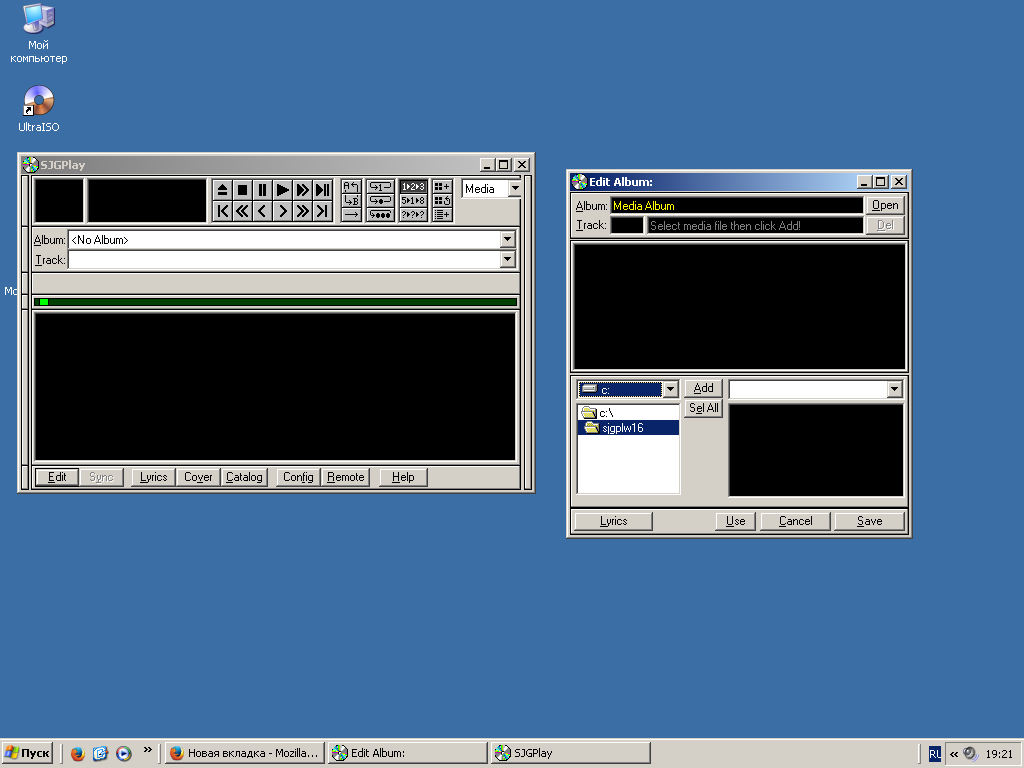The height and width of the screenshot is (768, 1024).
Task: Click the Play button in SJGPlay
Action: coord(282,190)
